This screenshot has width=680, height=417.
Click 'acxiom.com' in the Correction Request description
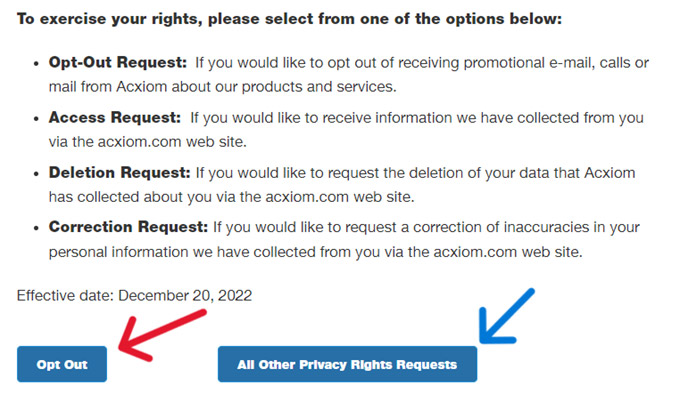475,252
